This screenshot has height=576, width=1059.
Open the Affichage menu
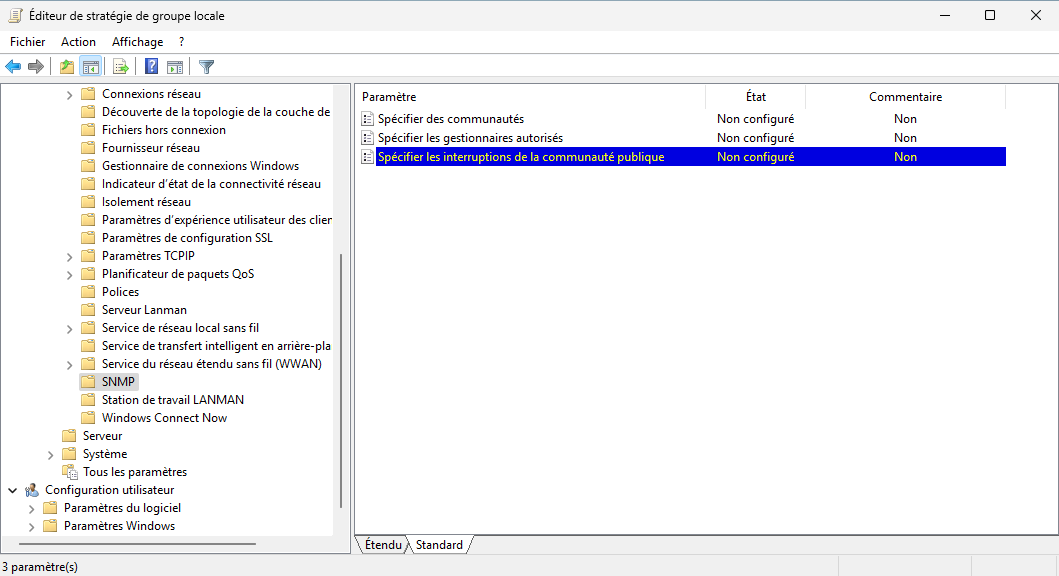point(137,42)
